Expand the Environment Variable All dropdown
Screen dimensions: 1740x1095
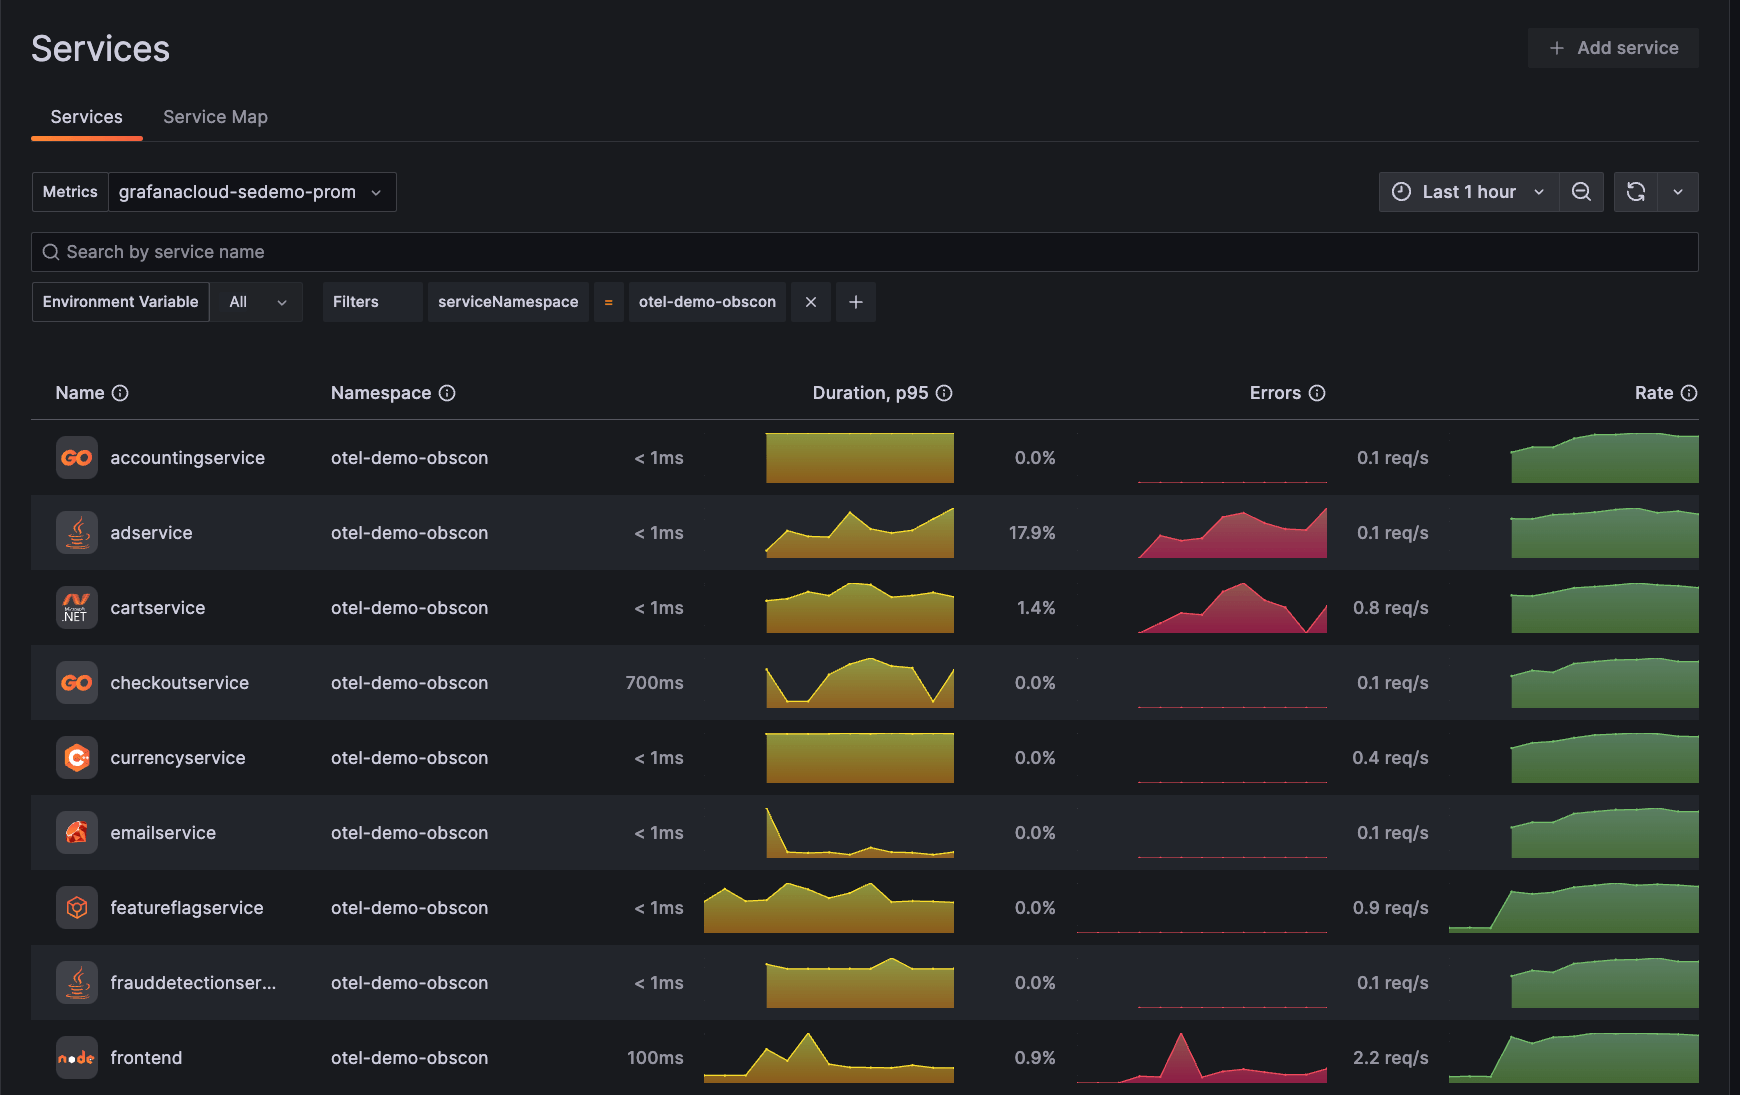click(256, 301)
